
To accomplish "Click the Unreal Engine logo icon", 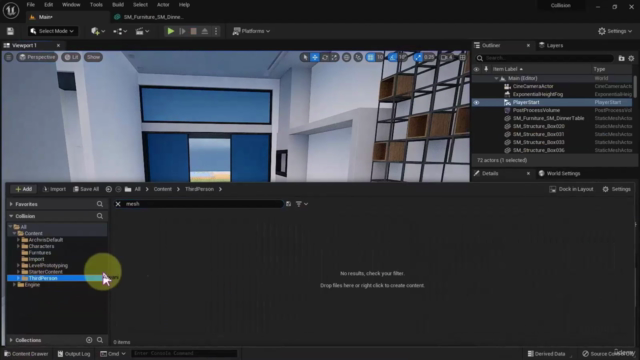I will tap(11, 10).
